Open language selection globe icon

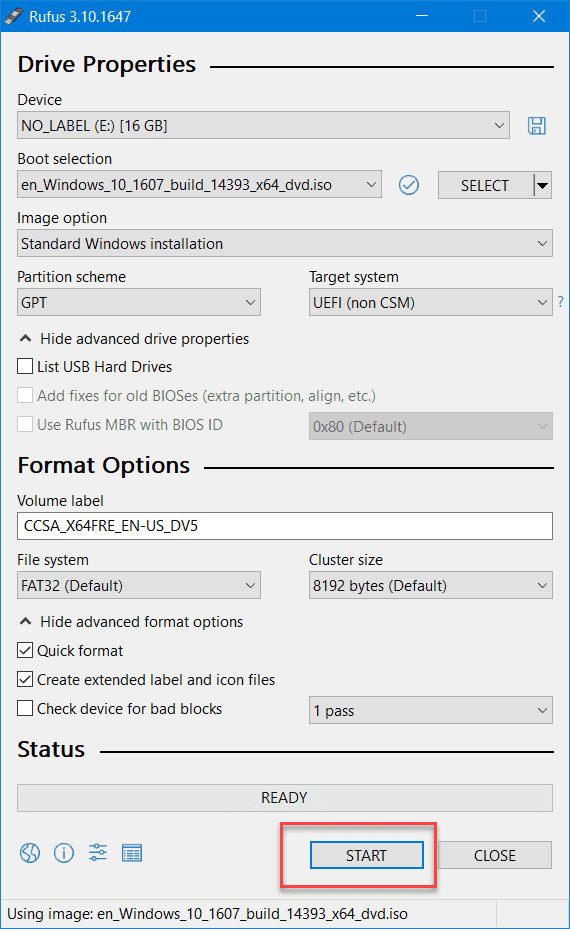coord(30,853)
